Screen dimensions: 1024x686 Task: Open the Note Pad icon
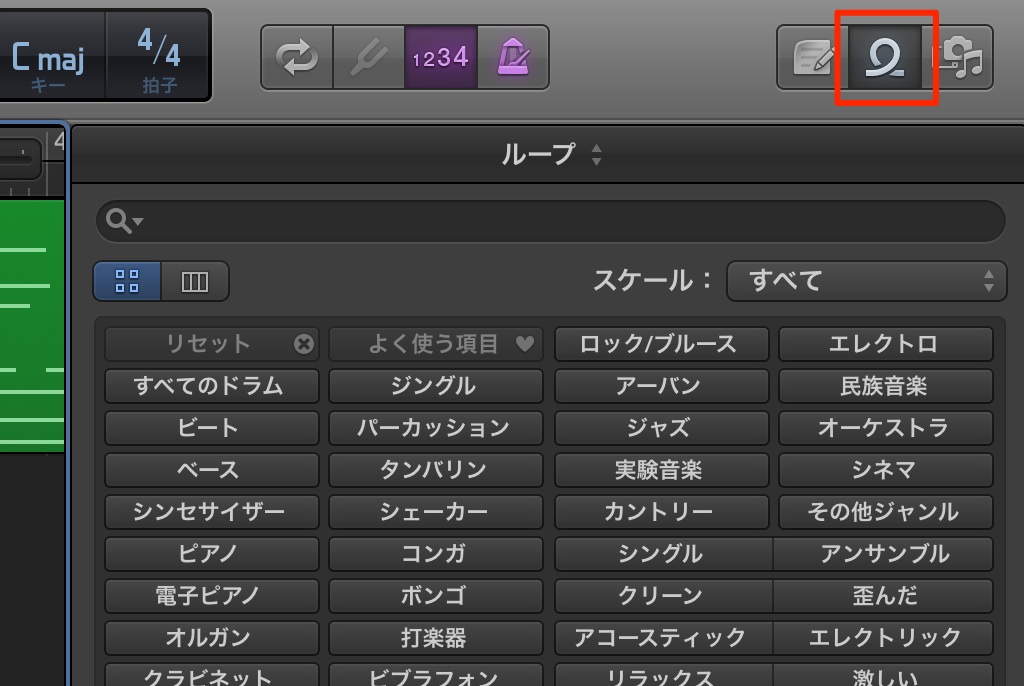click(813, 57)
